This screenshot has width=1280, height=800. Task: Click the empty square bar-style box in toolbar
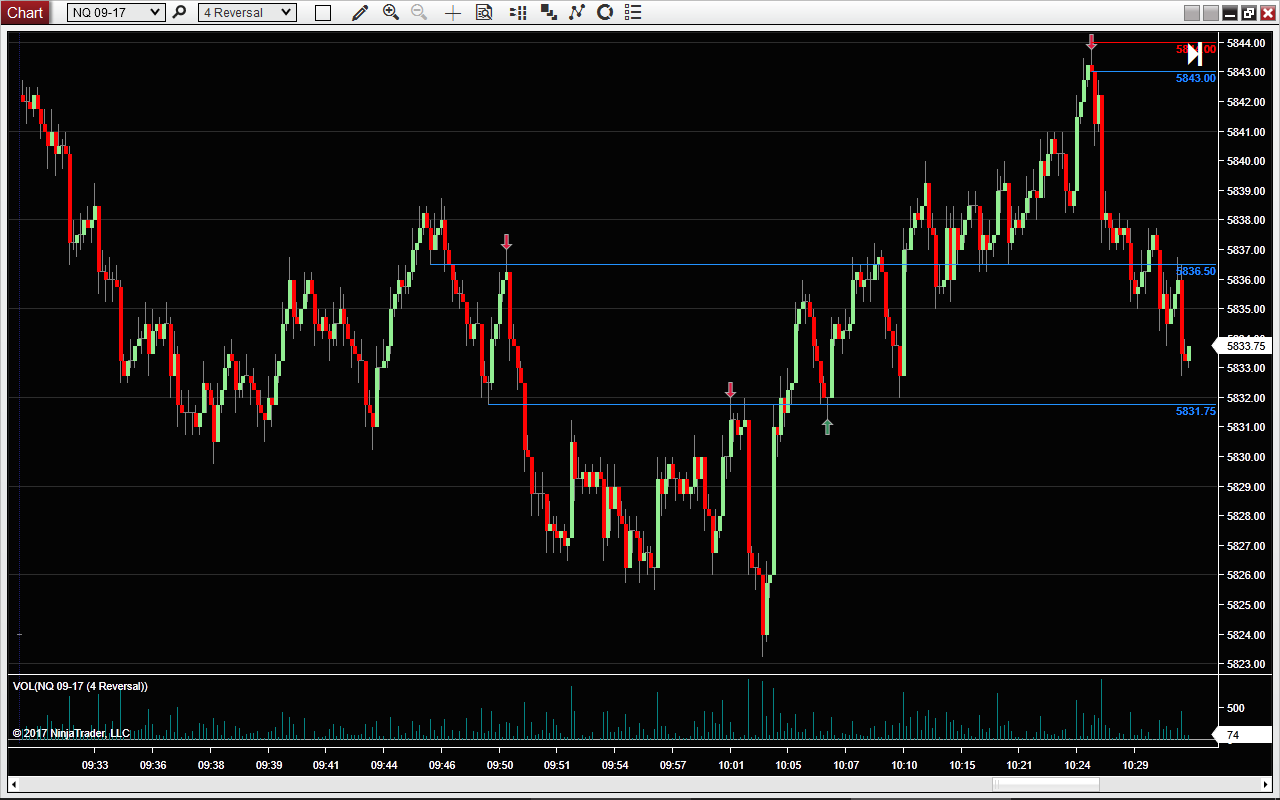(x=322, y=13)
